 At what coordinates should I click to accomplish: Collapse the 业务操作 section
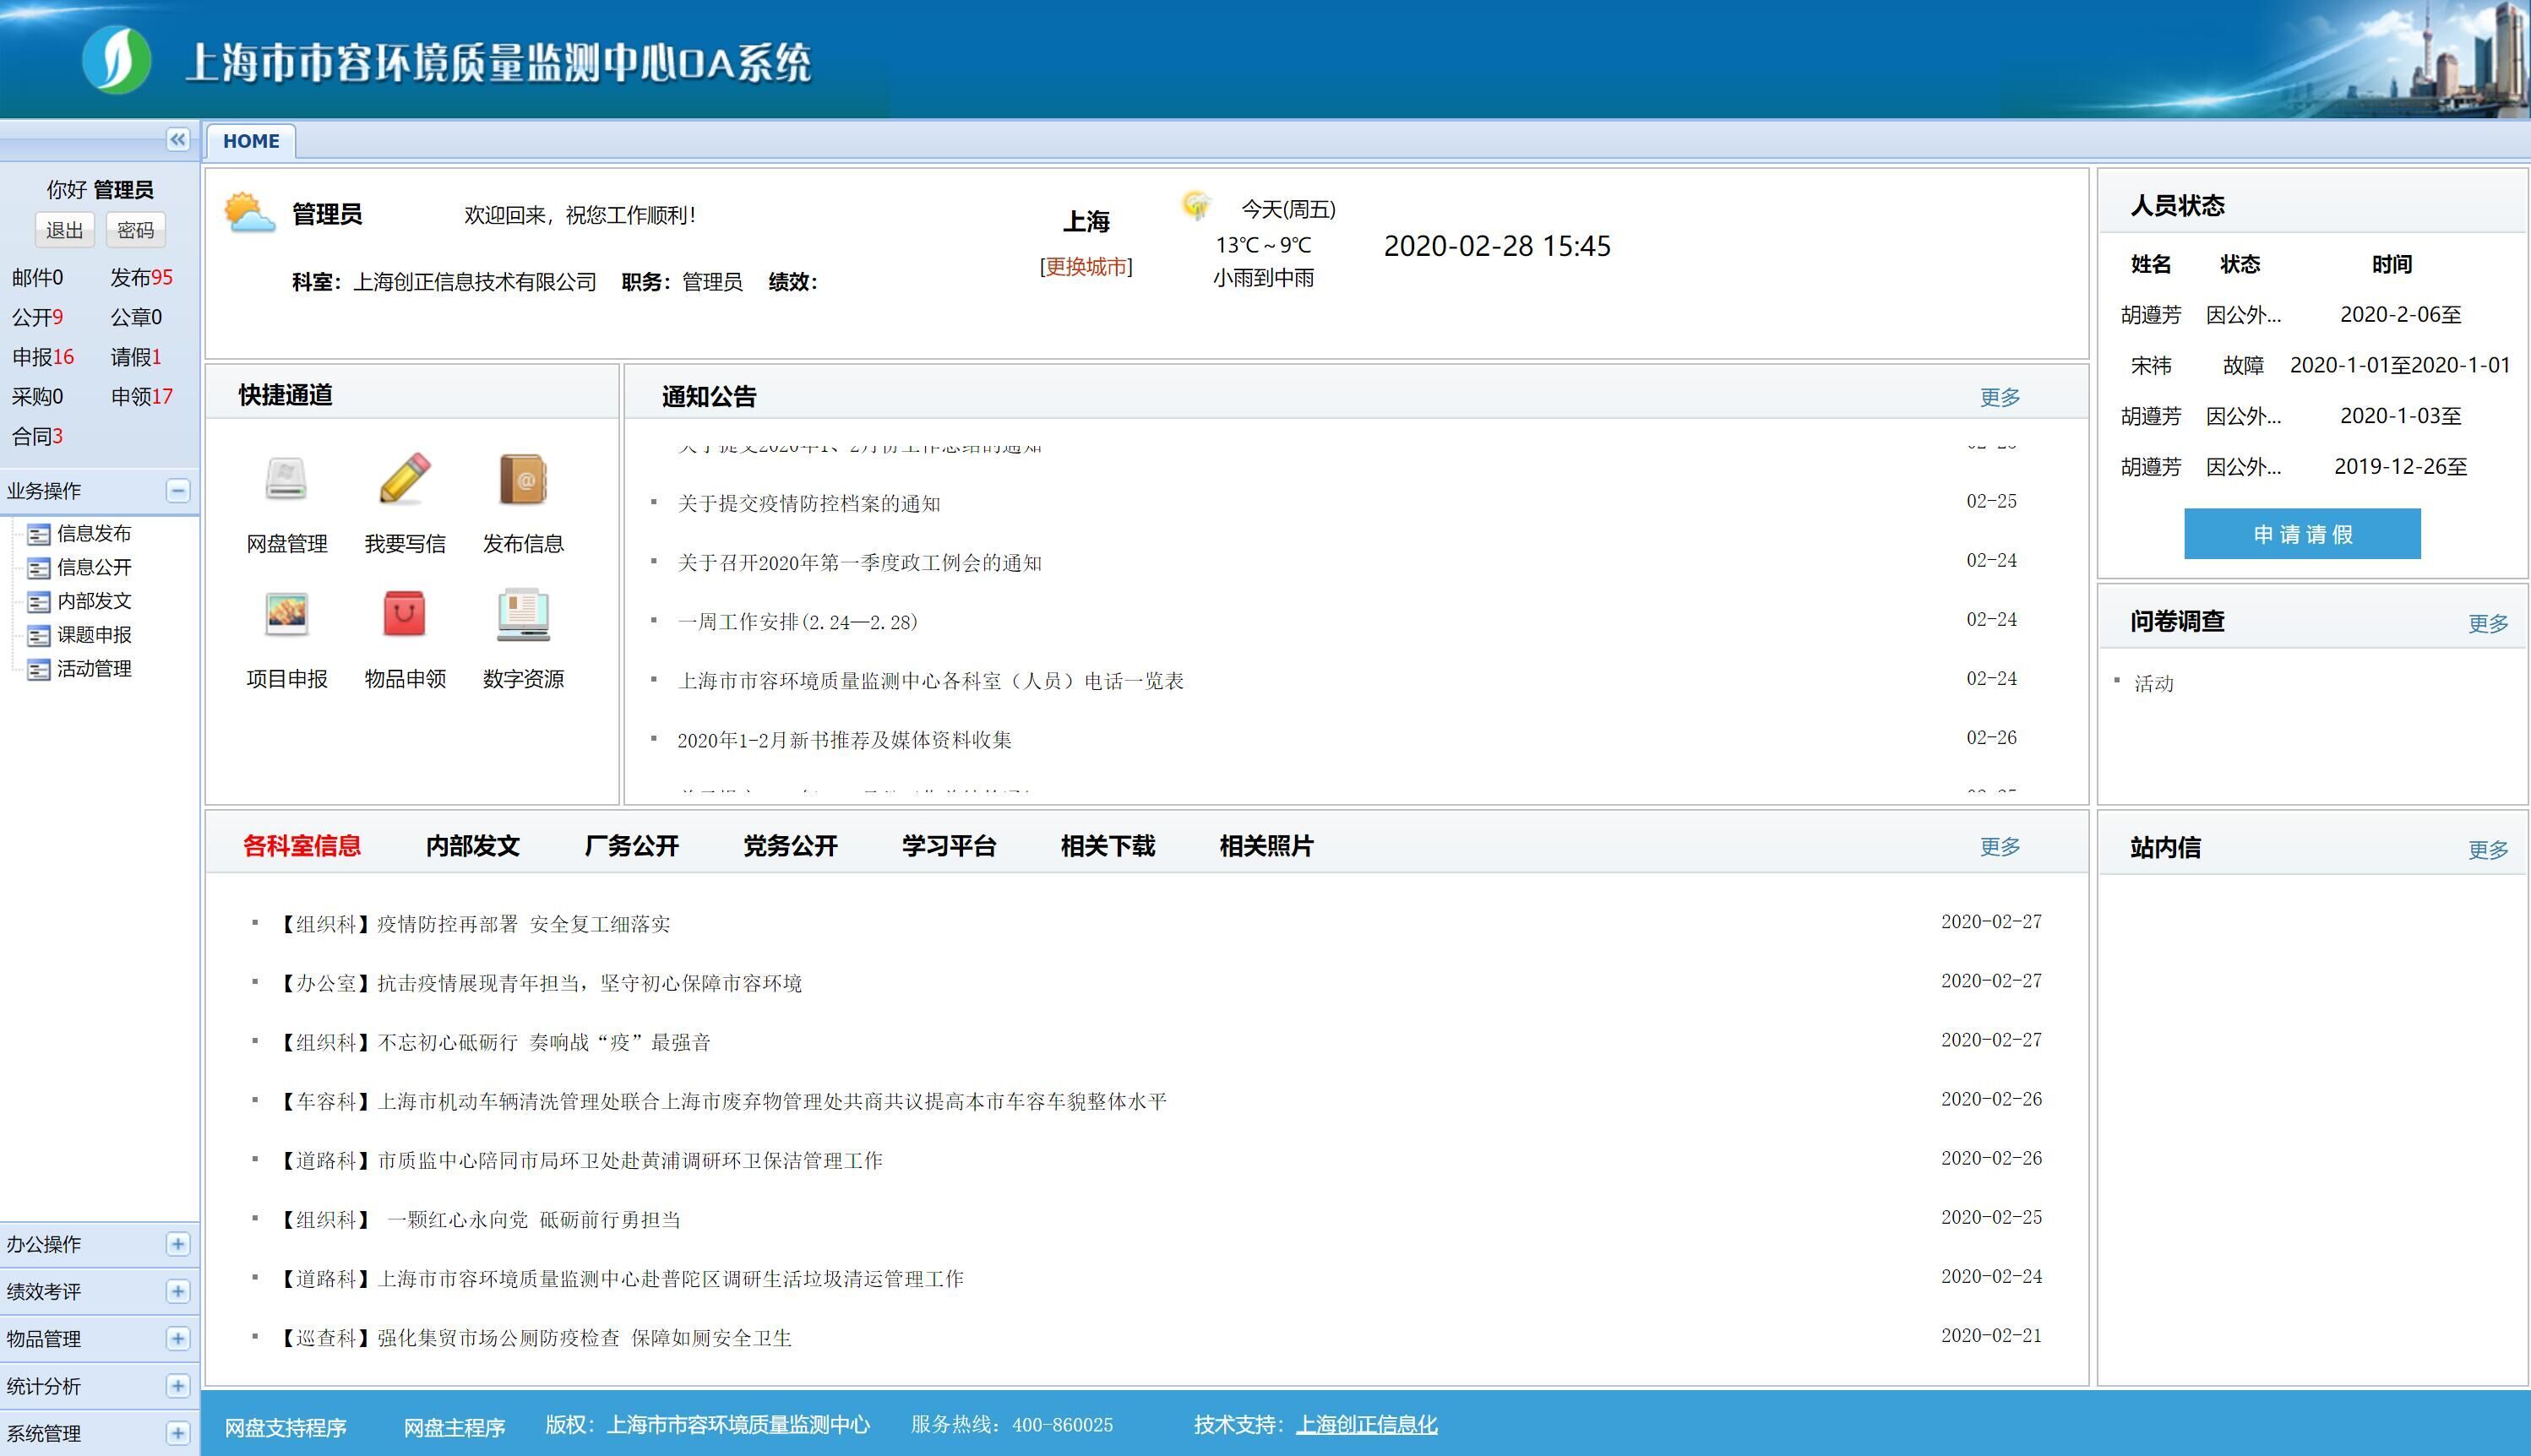(x=178, y=491)
